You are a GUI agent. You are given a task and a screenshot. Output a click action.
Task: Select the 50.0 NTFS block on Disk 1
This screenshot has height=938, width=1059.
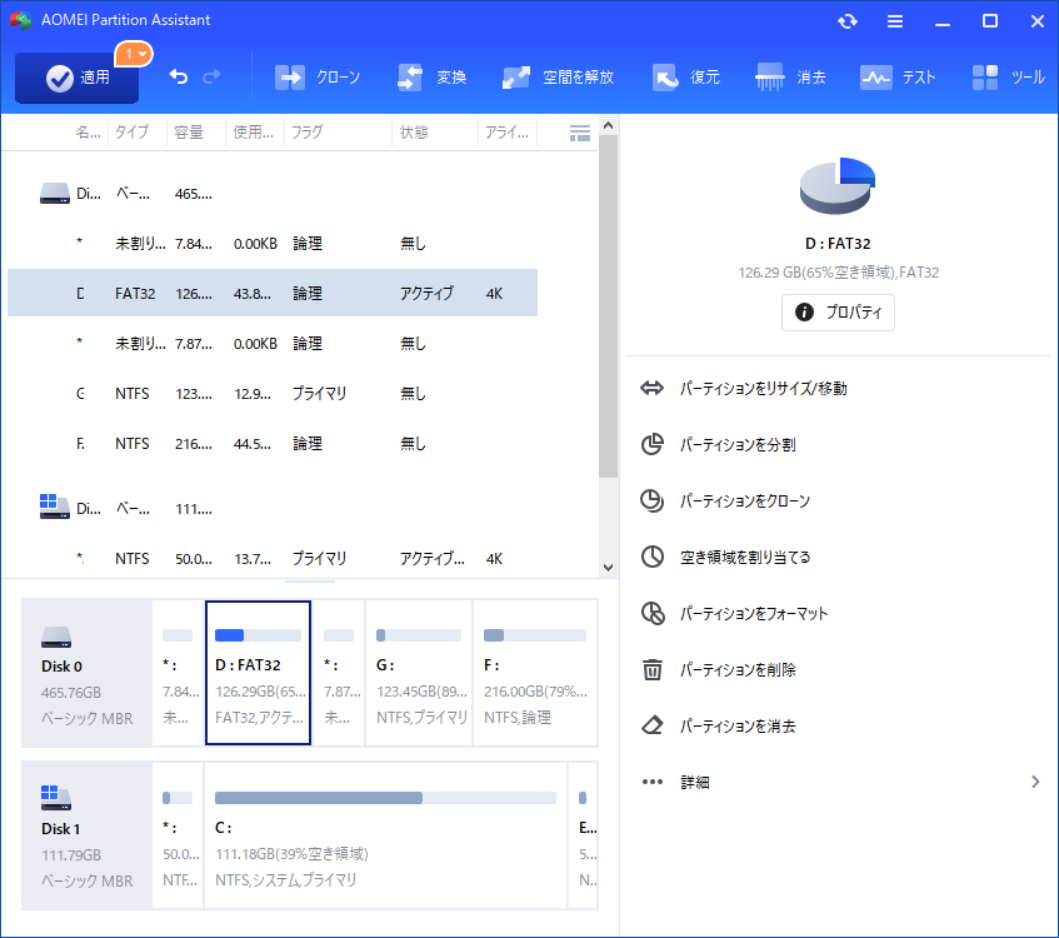point(178,835)
